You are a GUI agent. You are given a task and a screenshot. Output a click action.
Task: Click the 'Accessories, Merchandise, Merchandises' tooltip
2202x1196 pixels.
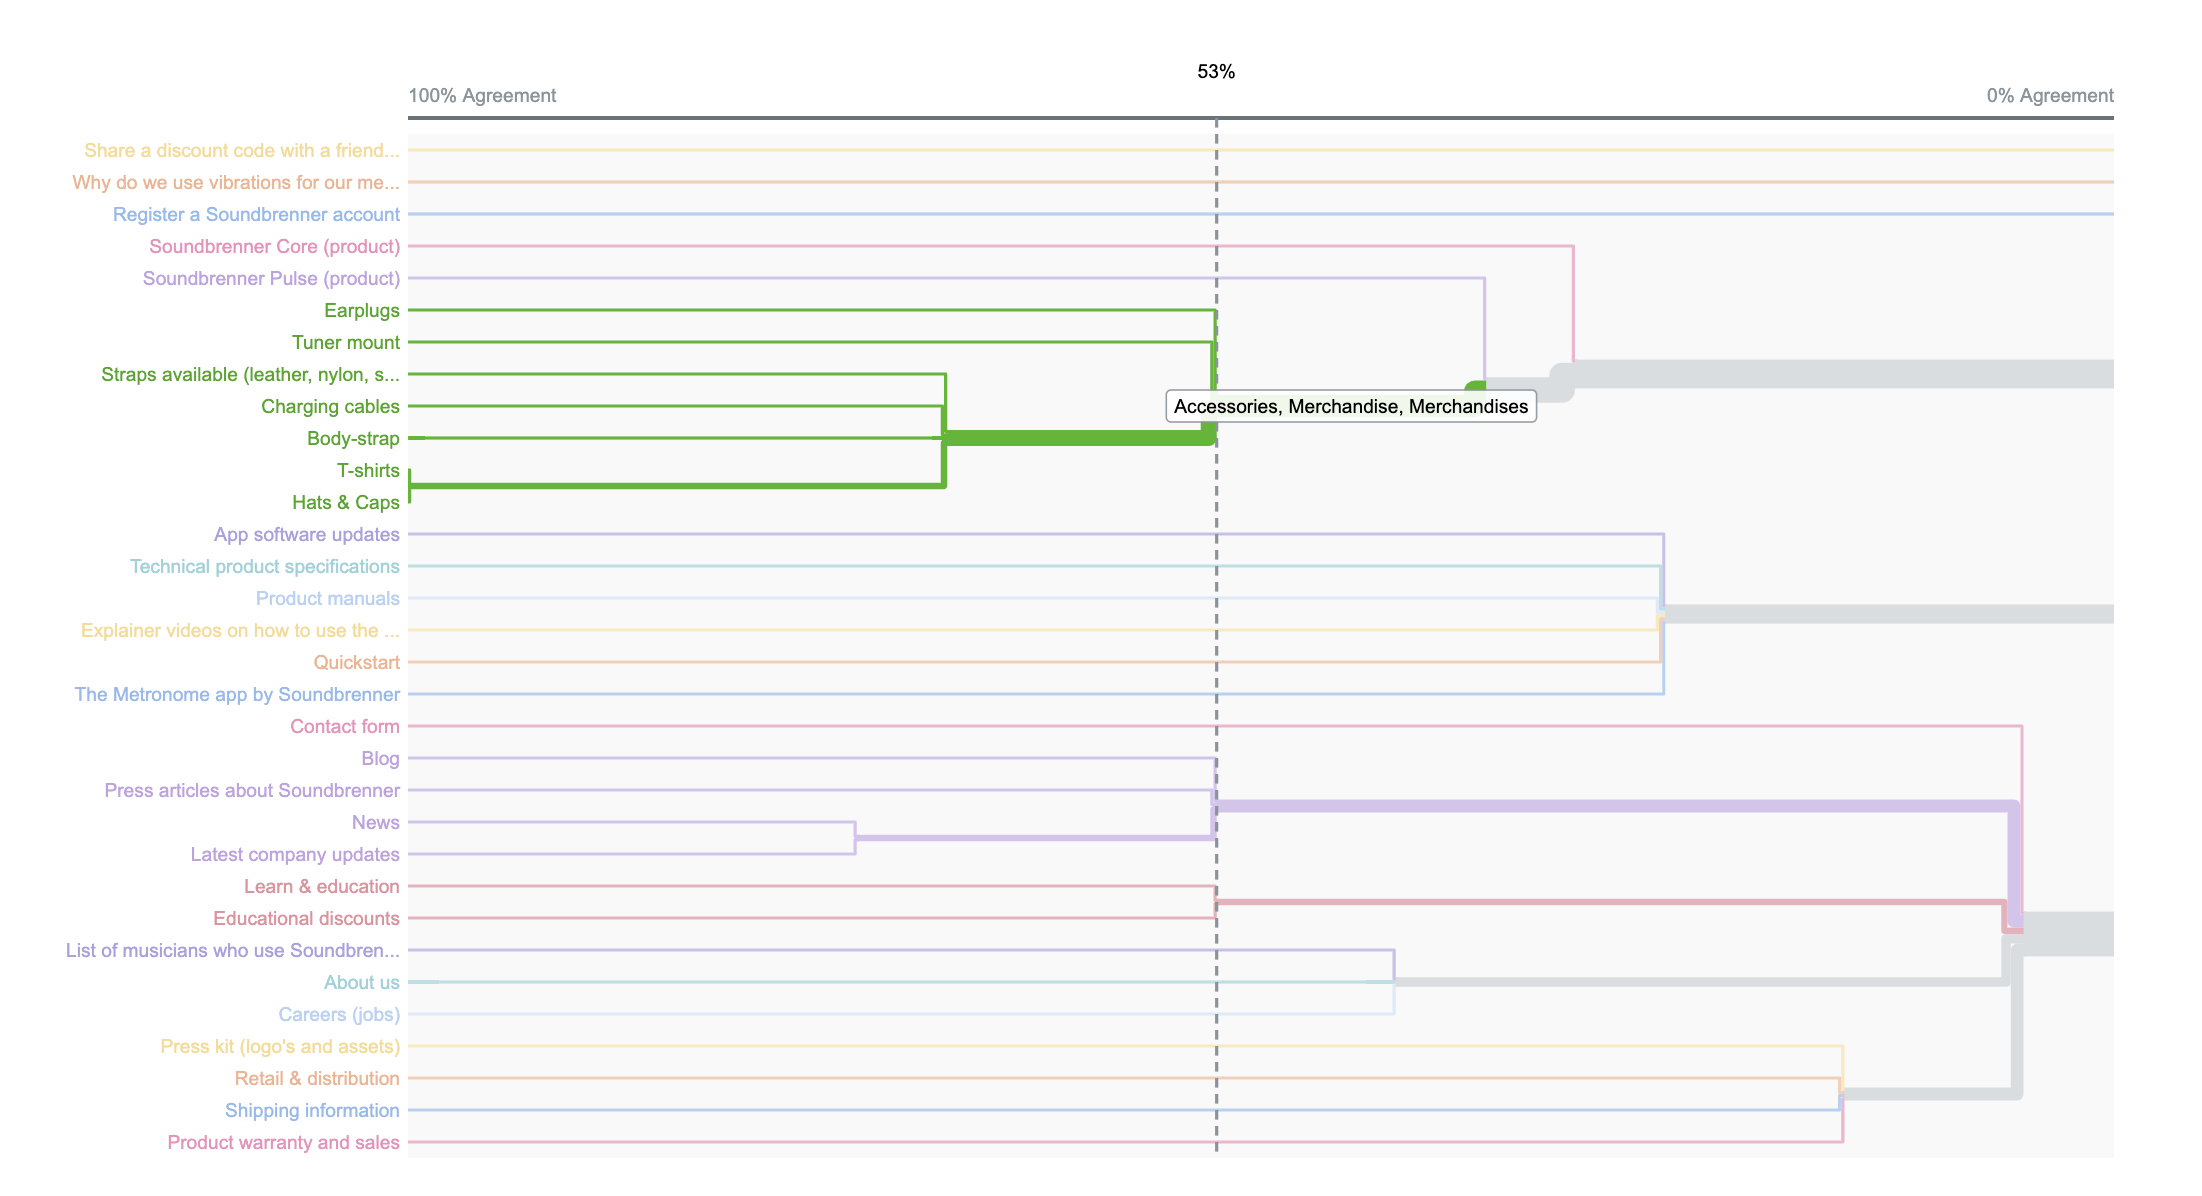1351,406
